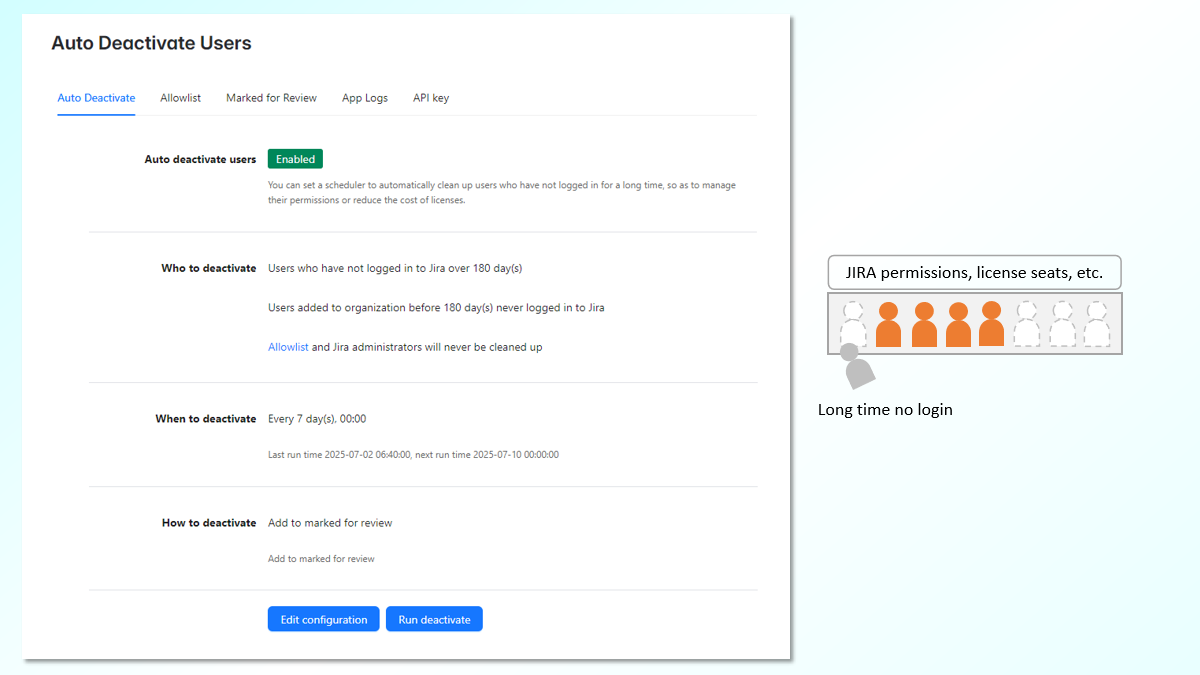1200x675 pixels.
Task: Click the large gray user icon below the row
Action: coord(858,370)
